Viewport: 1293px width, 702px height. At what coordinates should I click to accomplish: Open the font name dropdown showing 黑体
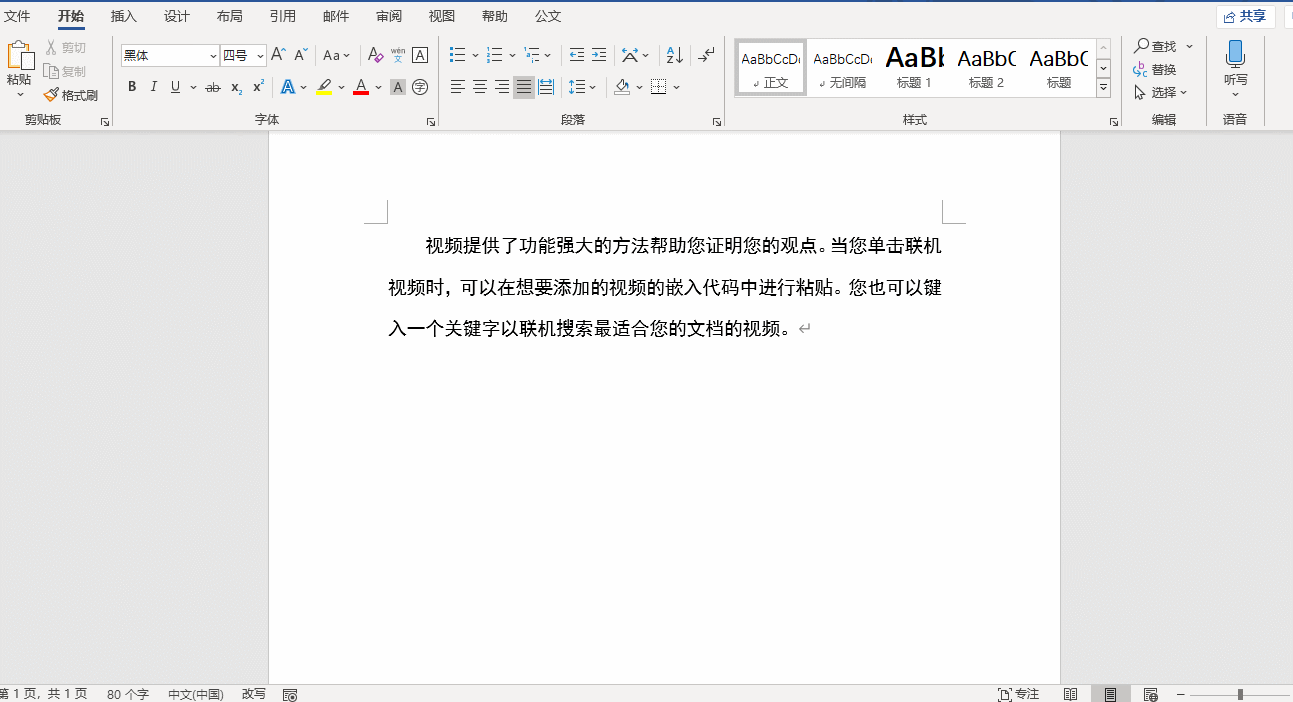pyautogui.click(x=213, y=56)
